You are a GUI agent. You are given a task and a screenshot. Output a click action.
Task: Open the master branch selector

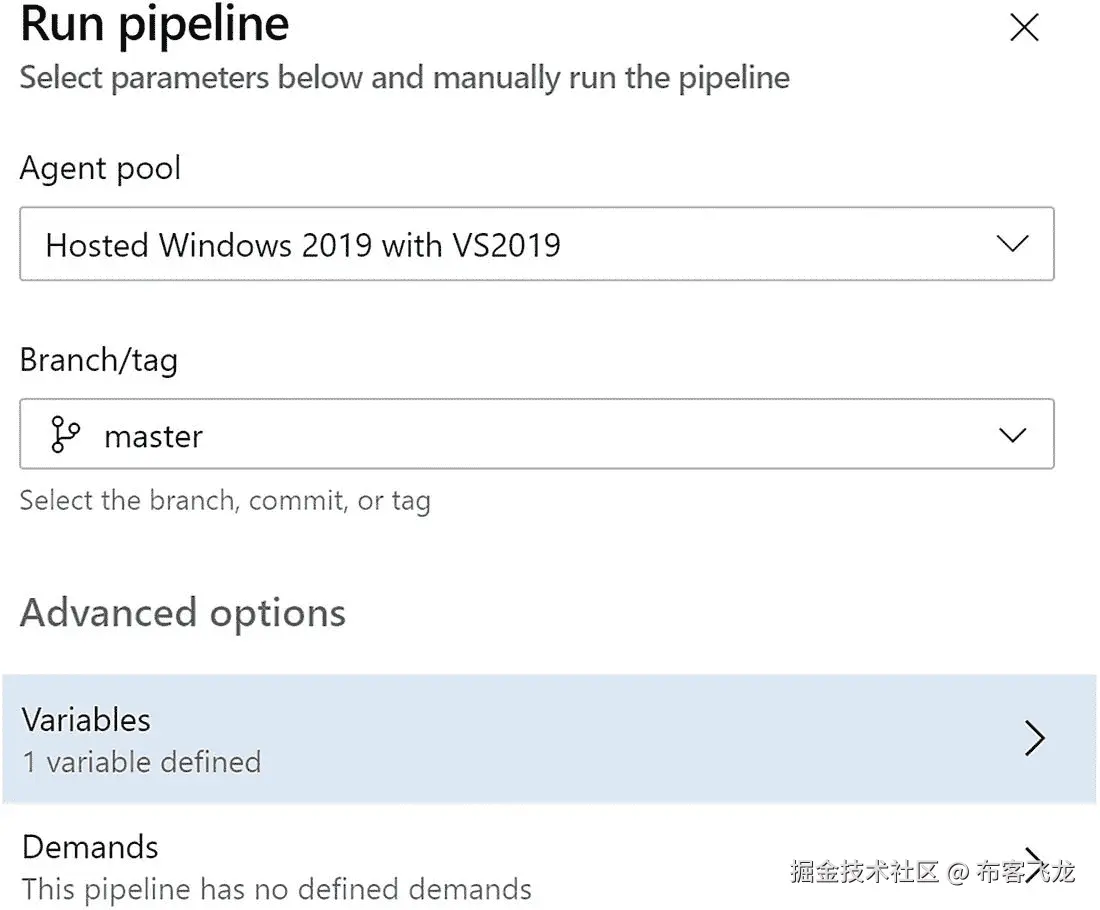point(536,435)
